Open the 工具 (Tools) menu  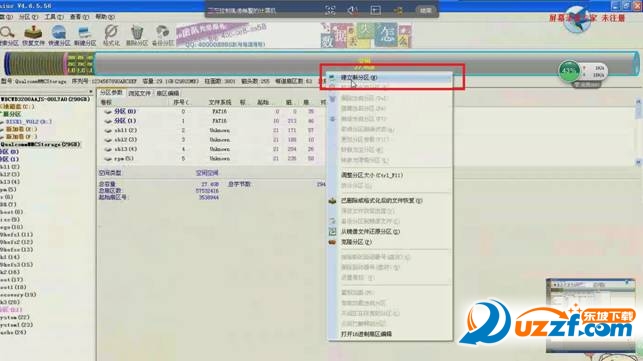coord(54,17)
